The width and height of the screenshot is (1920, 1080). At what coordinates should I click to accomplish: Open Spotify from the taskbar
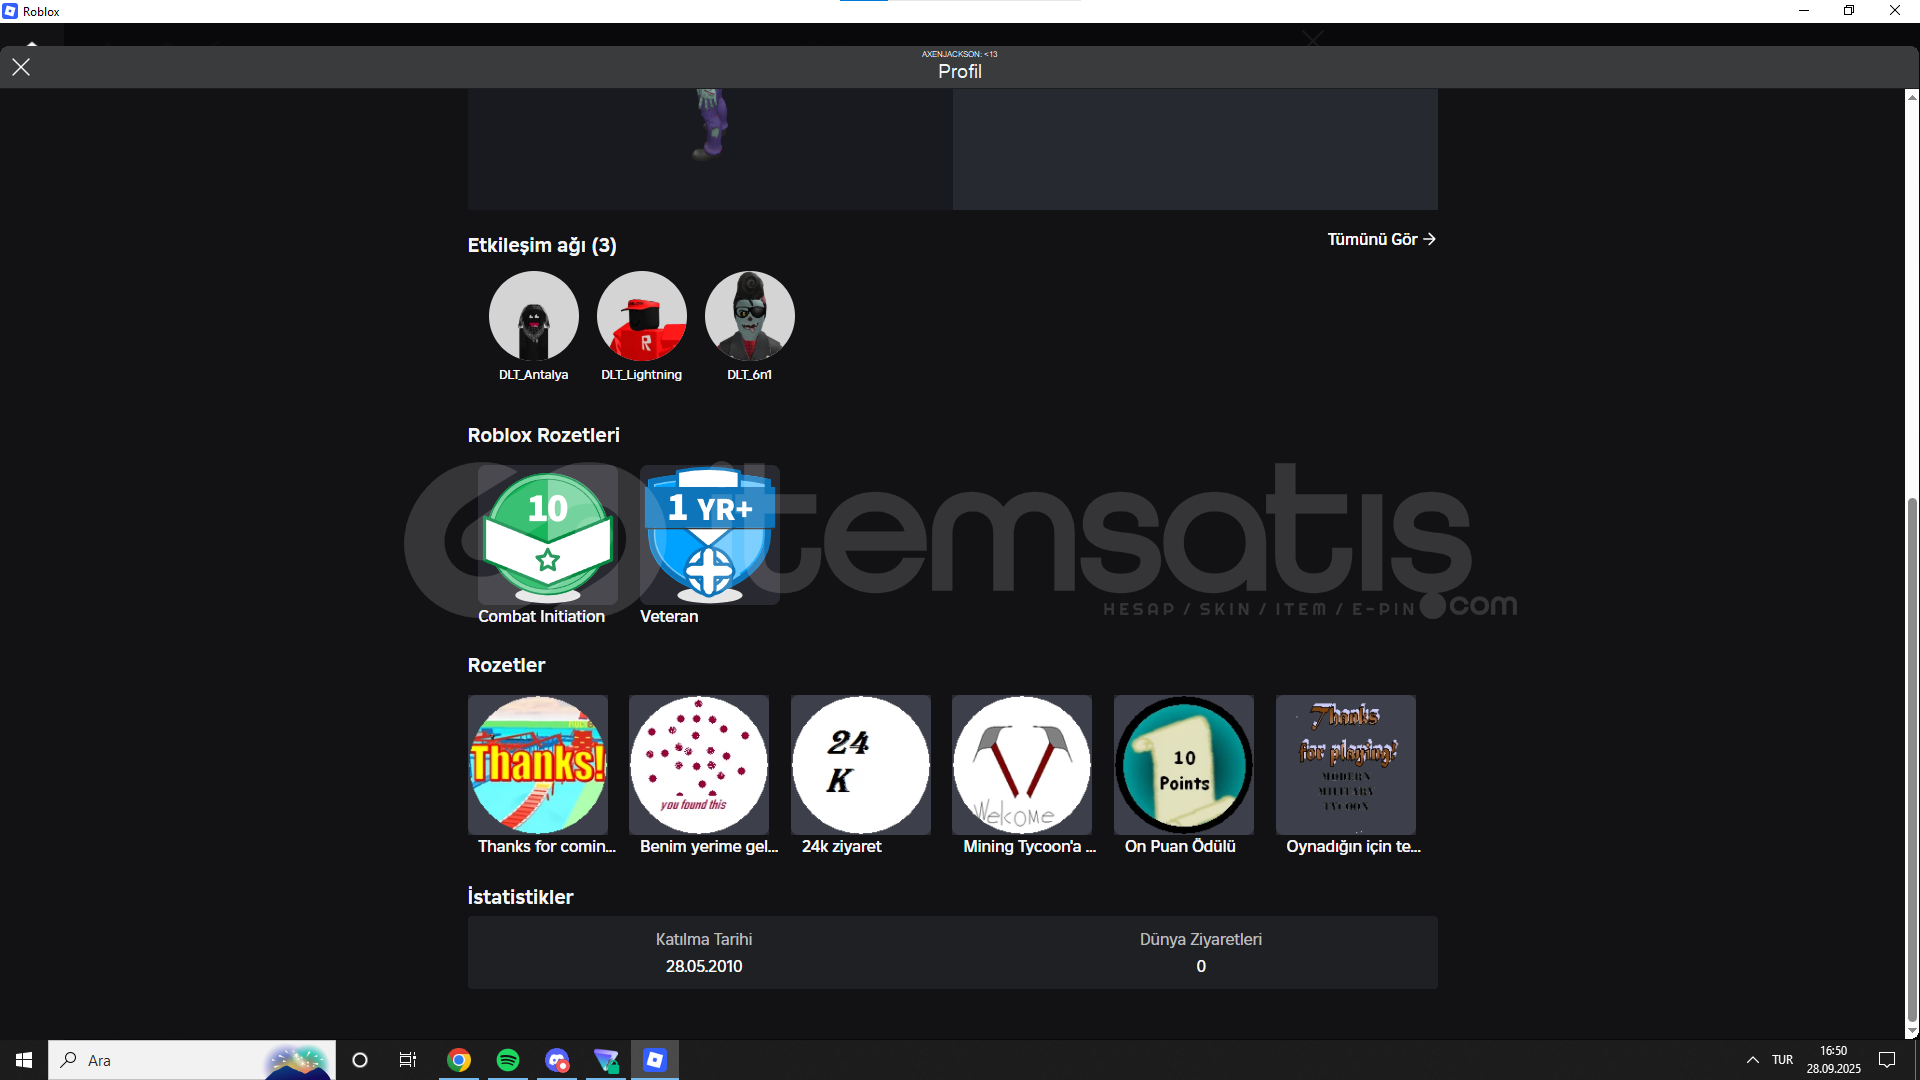[x=508, y=1060]
